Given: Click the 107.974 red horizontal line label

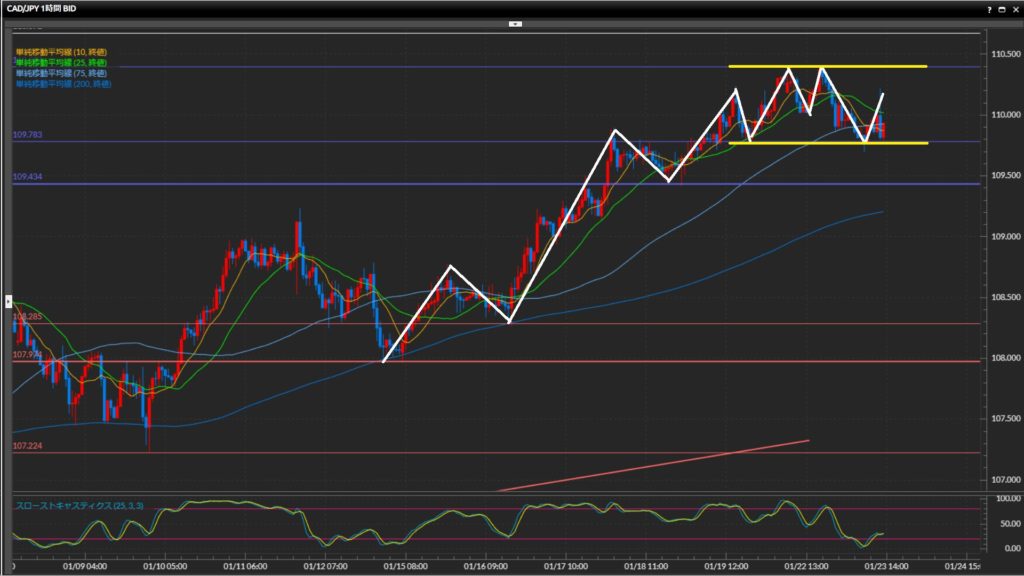Looking at the screenshot, I should (26, 355).
